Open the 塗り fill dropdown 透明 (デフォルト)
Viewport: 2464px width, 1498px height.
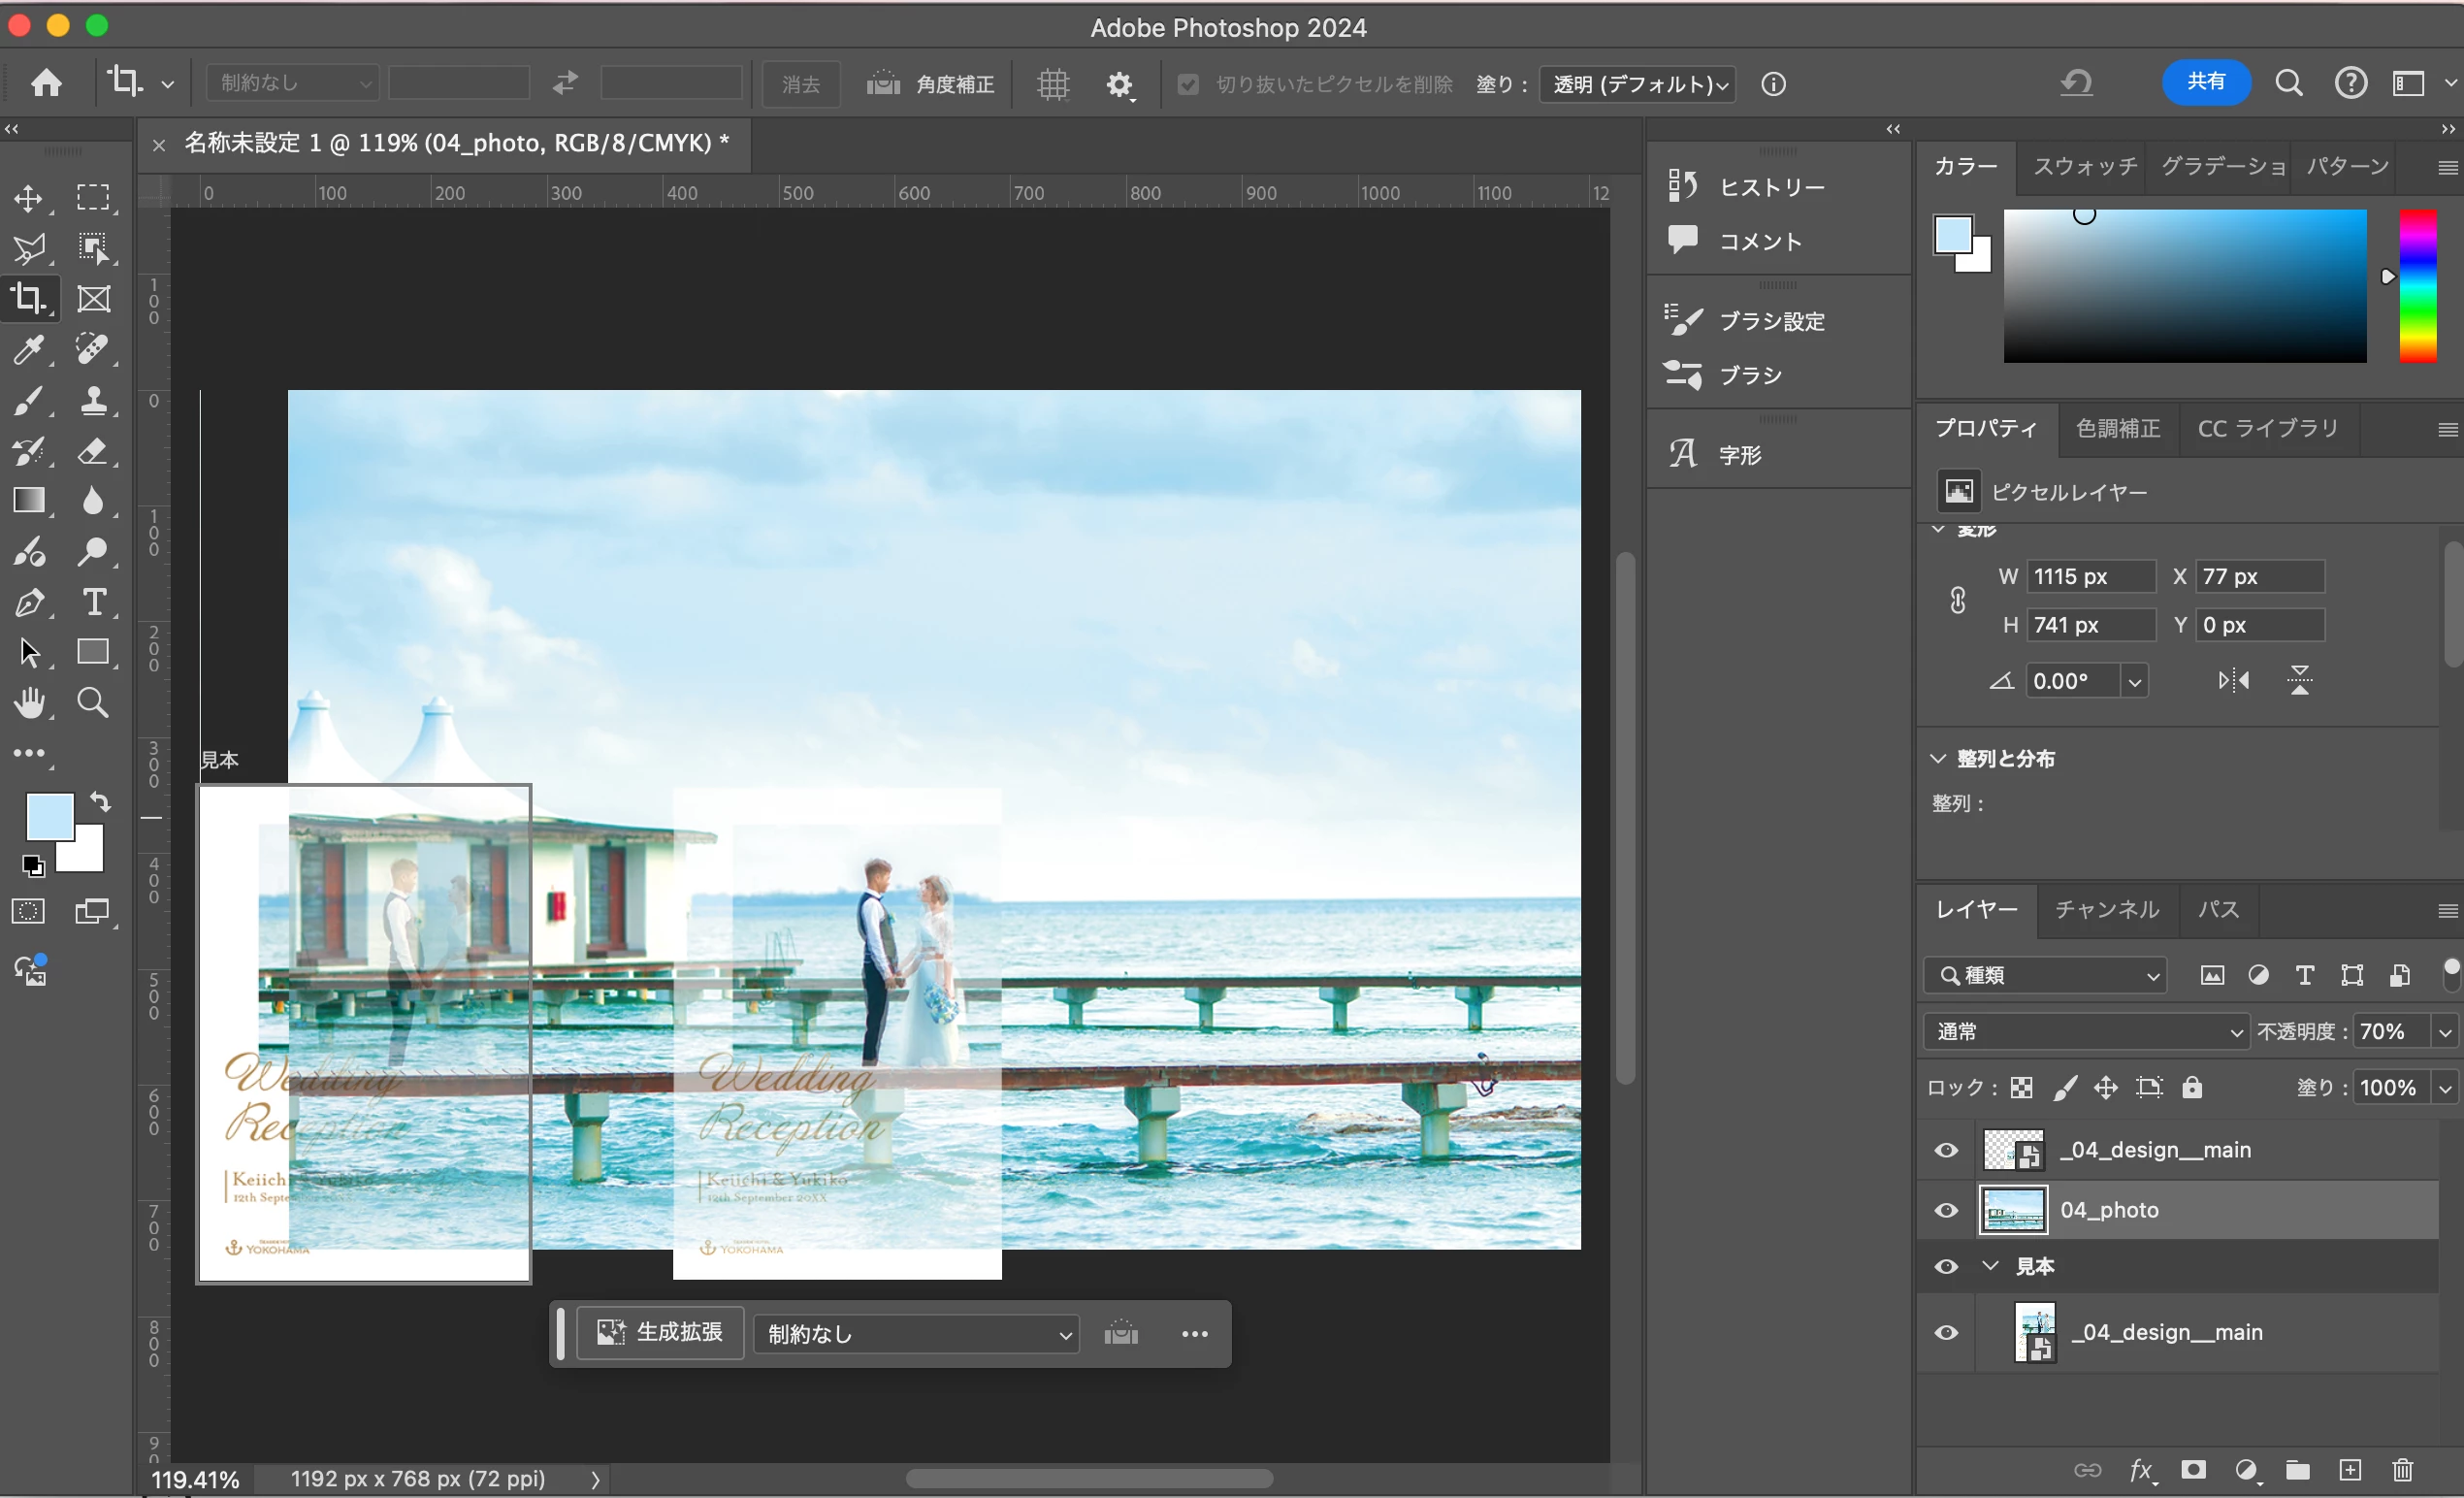pyautogui.click(x=1638, y=84)
